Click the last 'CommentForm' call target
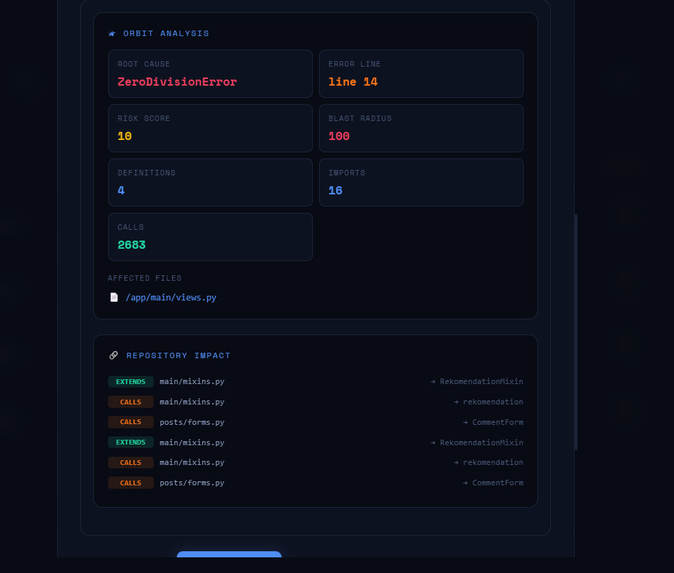674x573 pixels. coord(498,483)
